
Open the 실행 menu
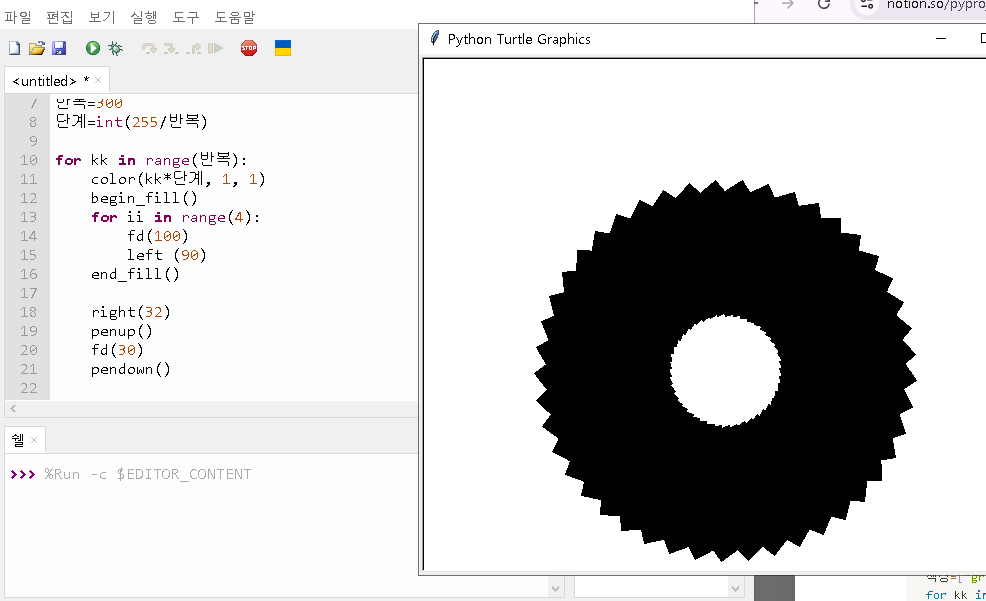coord(143,17)
